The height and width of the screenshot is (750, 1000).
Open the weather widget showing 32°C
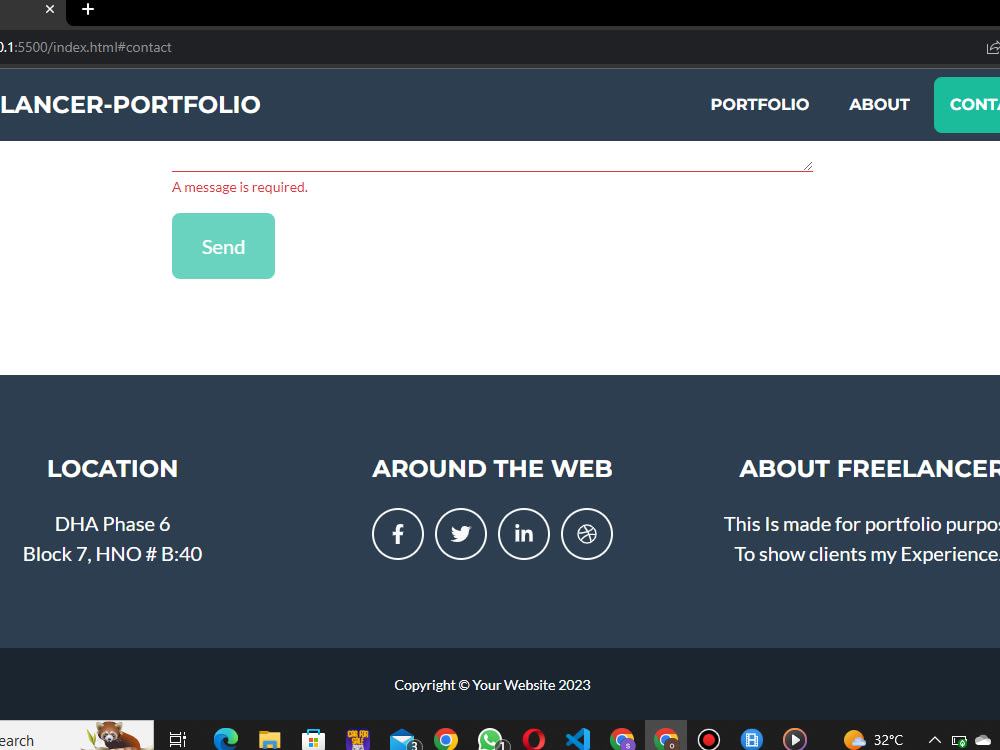(873, 740)
